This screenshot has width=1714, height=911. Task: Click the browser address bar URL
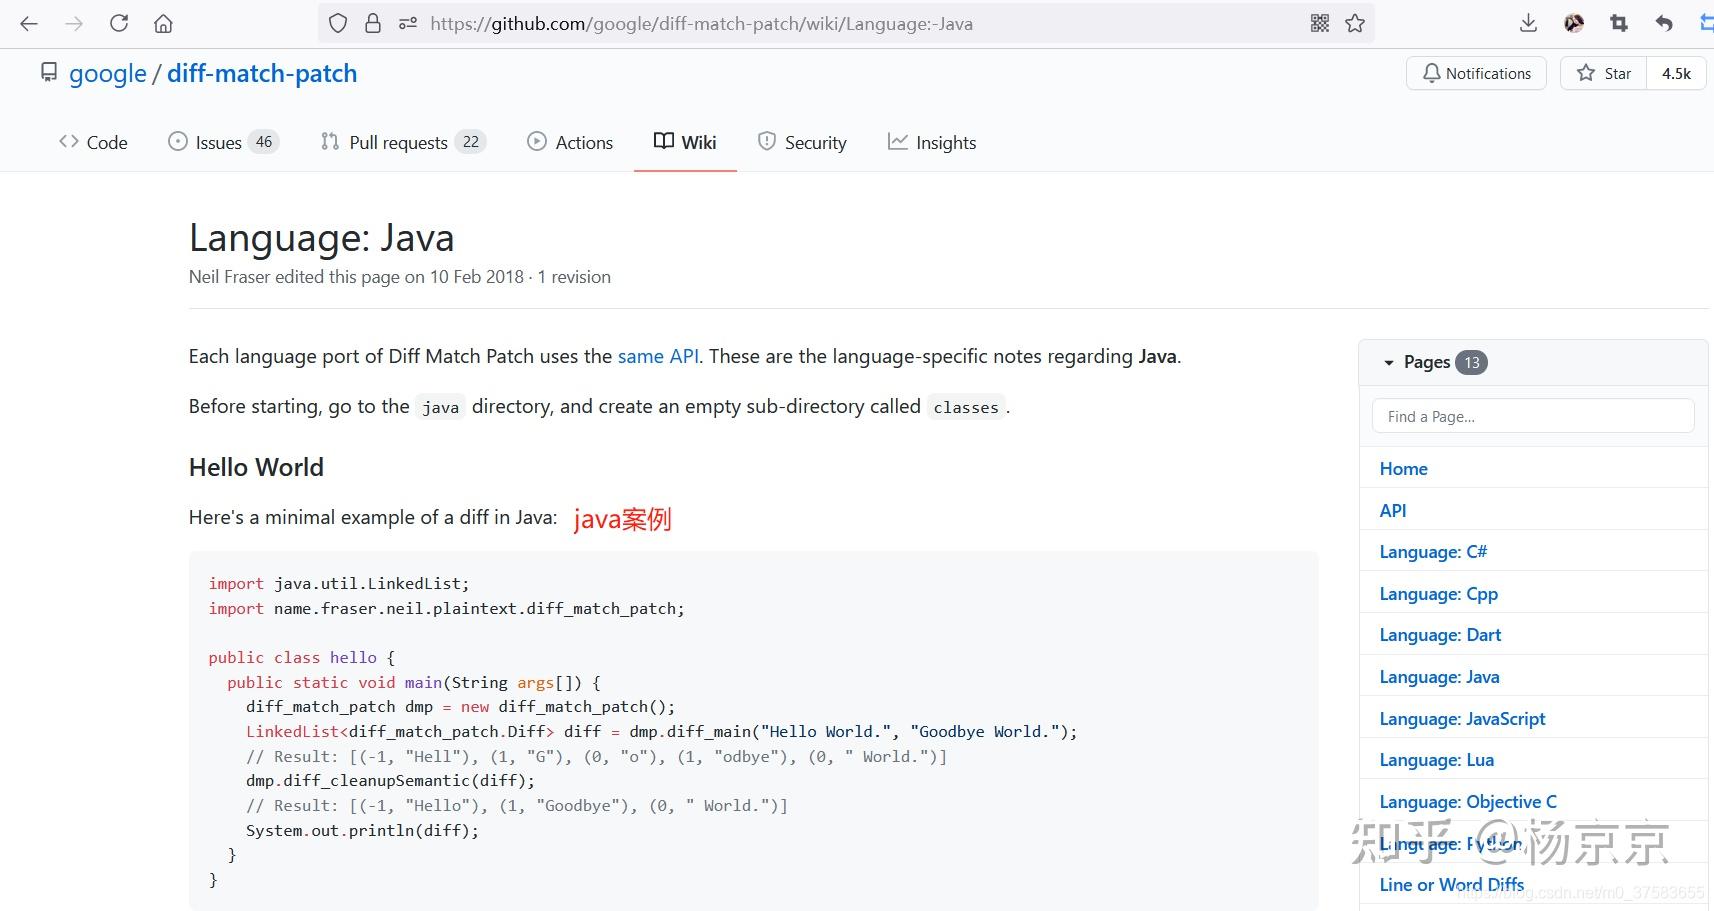(x=700, y=23)
